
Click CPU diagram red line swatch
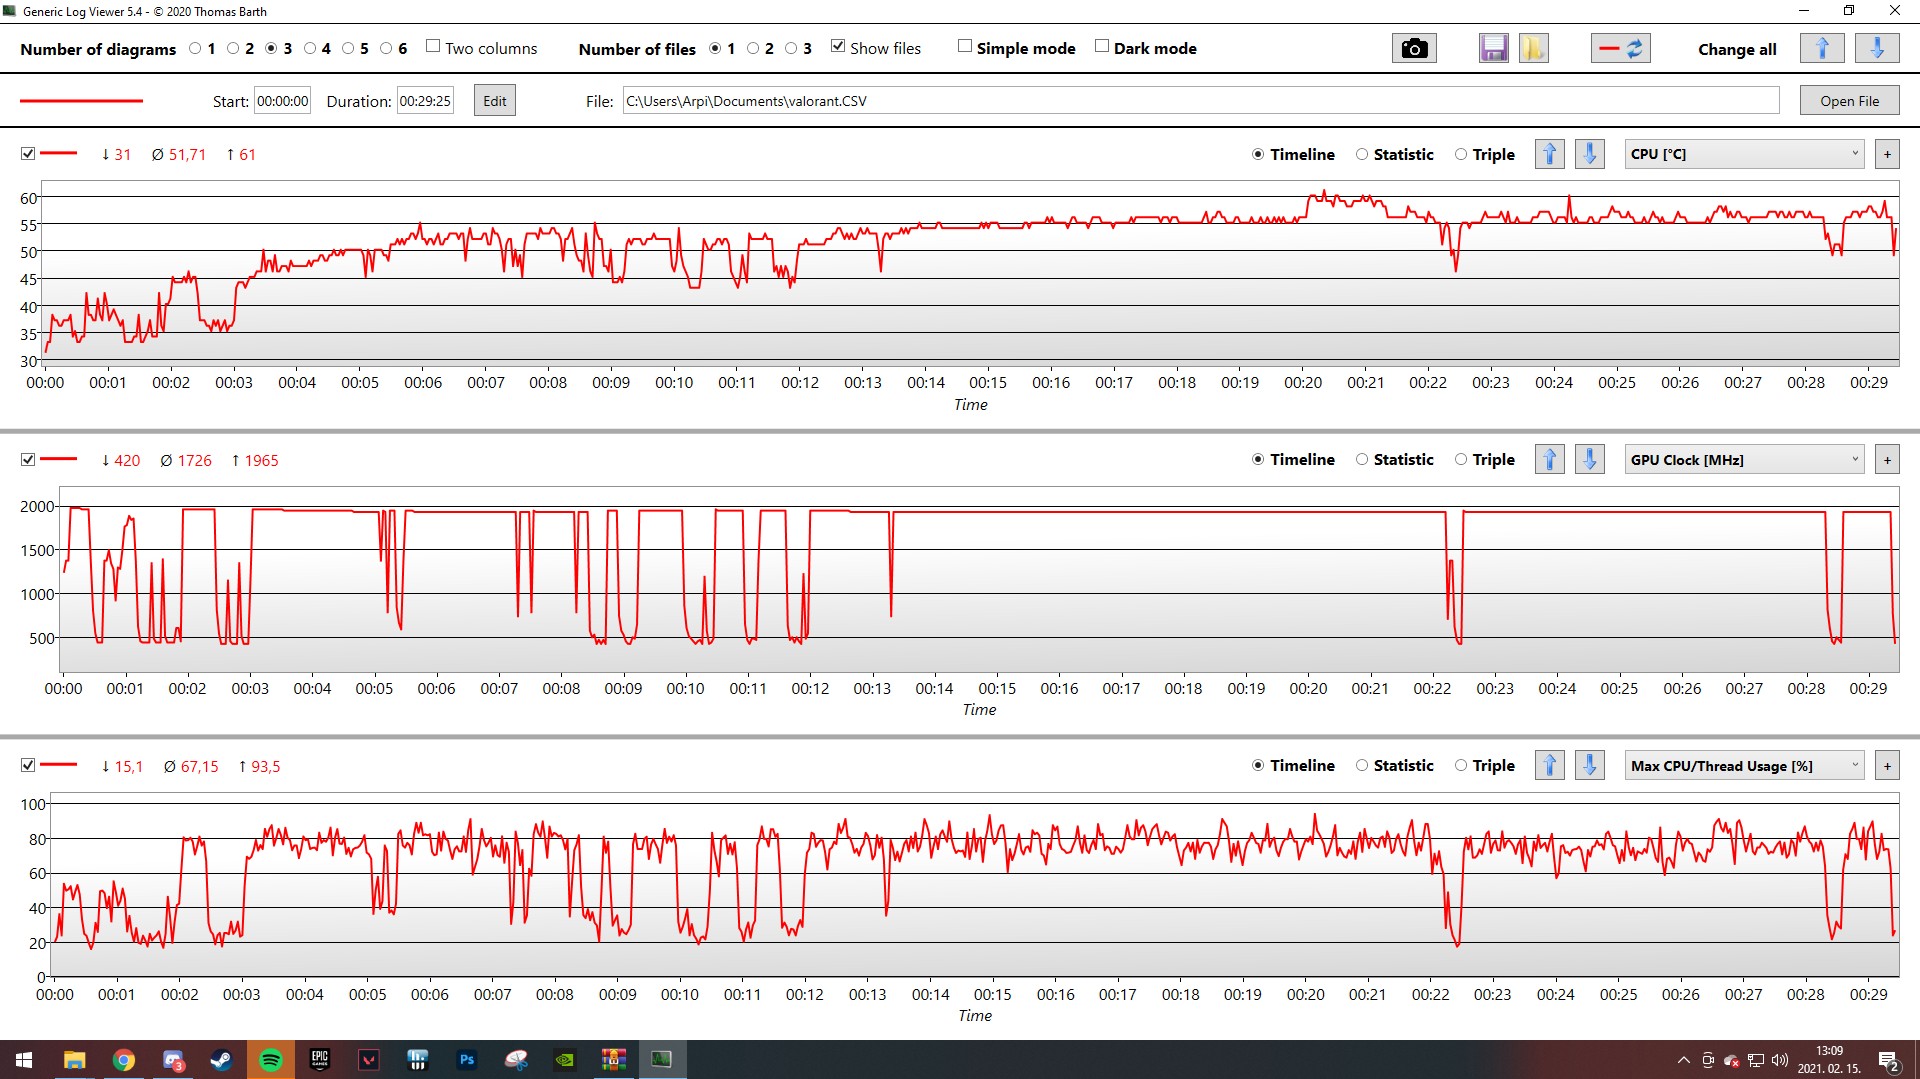59,154
